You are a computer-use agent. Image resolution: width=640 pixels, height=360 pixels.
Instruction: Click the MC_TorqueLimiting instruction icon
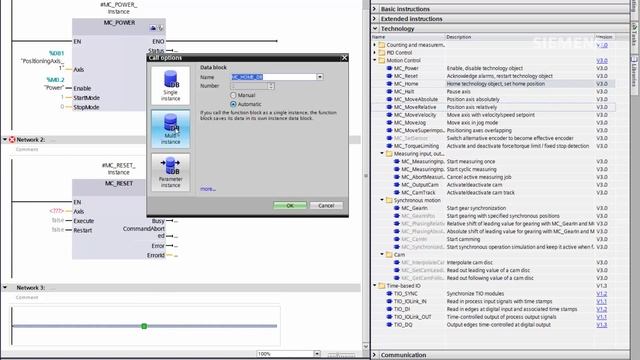(389, 146)
